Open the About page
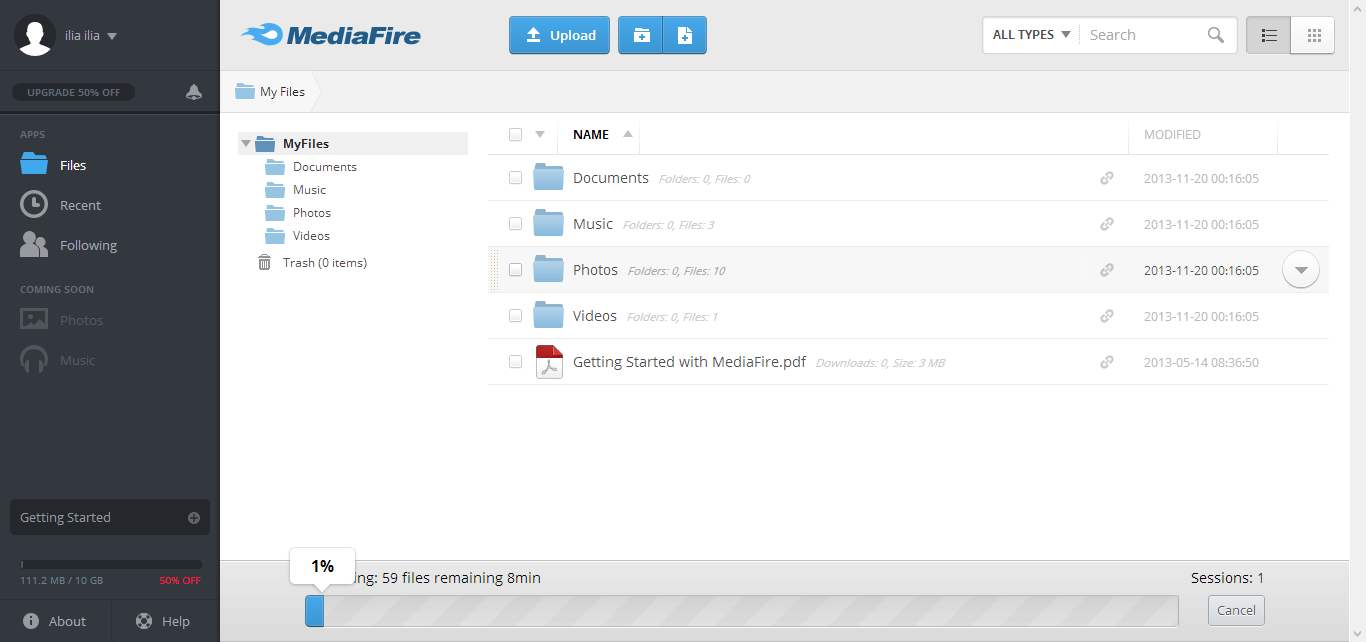The image size is (1366, 642). [55, 621]
